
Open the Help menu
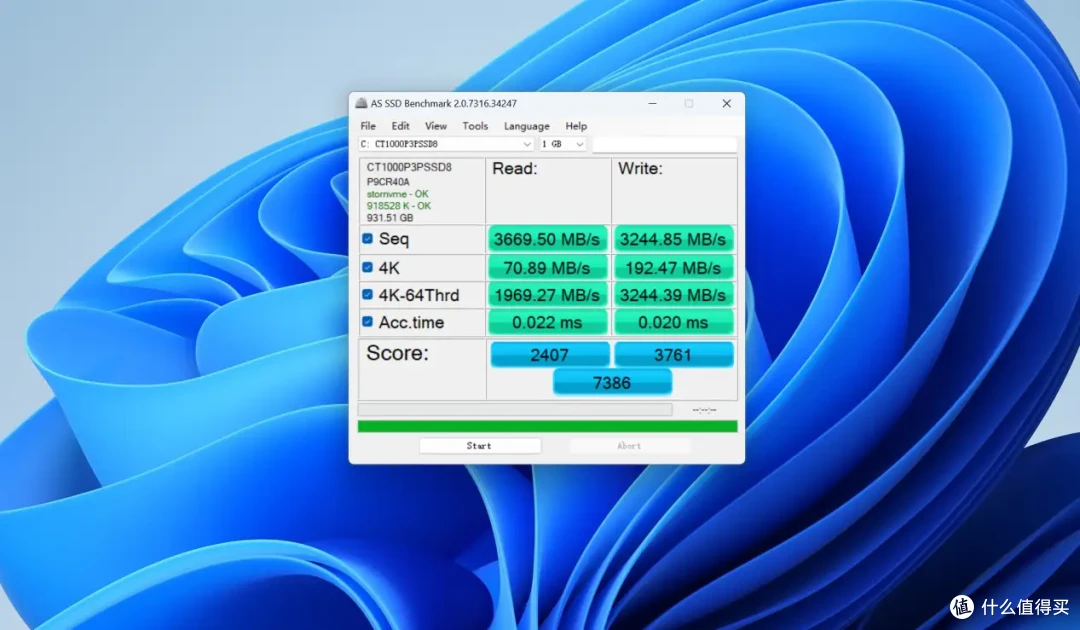tap(576, 126)
